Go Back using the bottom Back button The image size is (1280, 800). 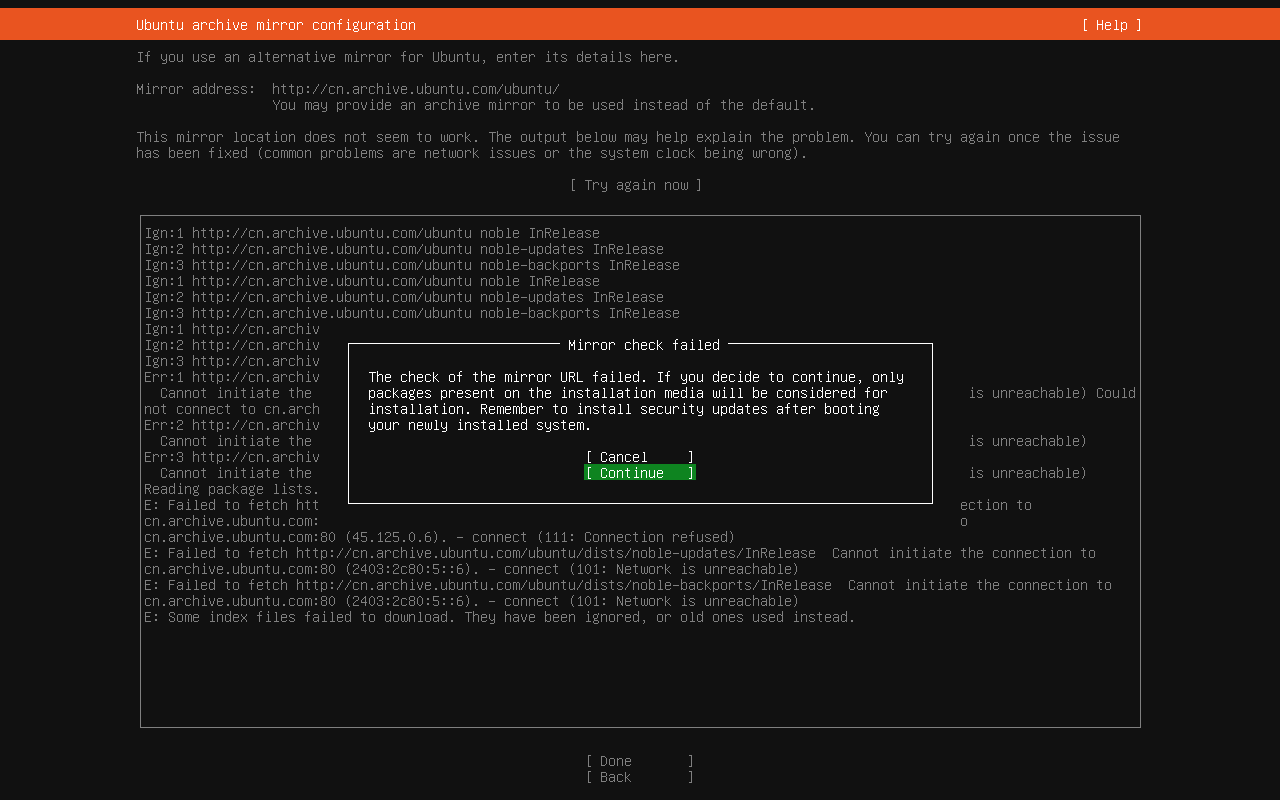(639, 777)
